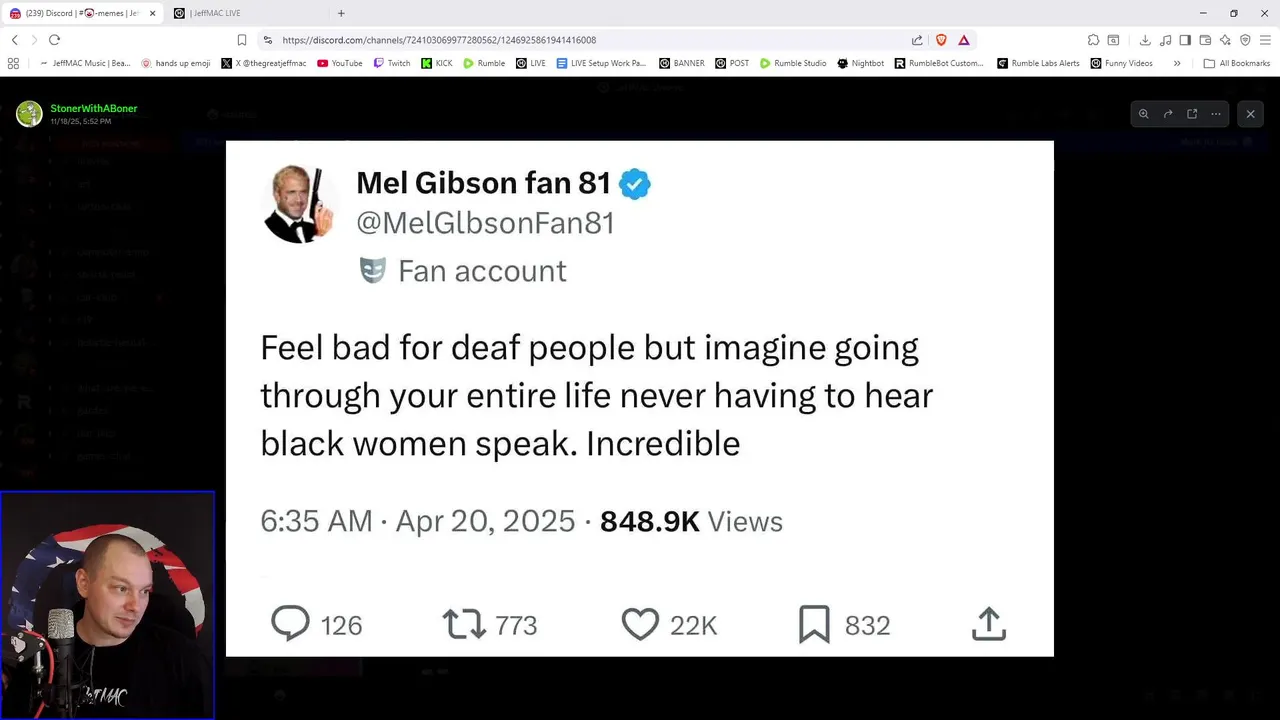Screen dimensions: 1280x720
Task: Toggle the browser sidebar panel
Action: 1185,40
